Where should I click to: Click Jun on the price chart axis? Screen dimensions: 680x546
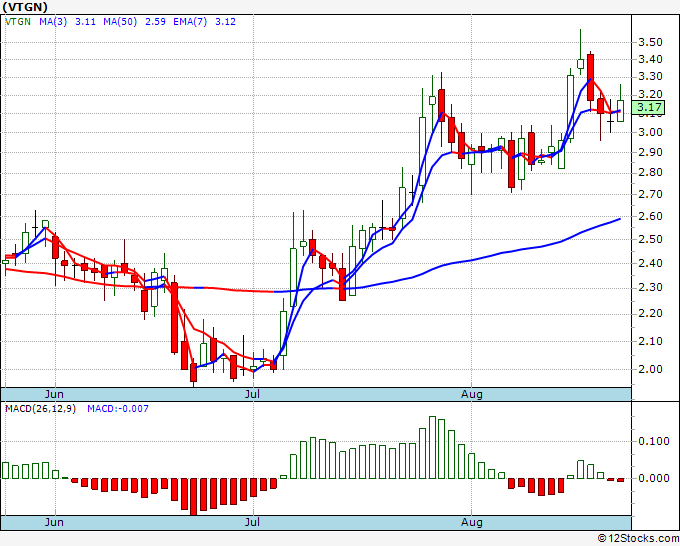pyautogui.click(x=54, y=394)
